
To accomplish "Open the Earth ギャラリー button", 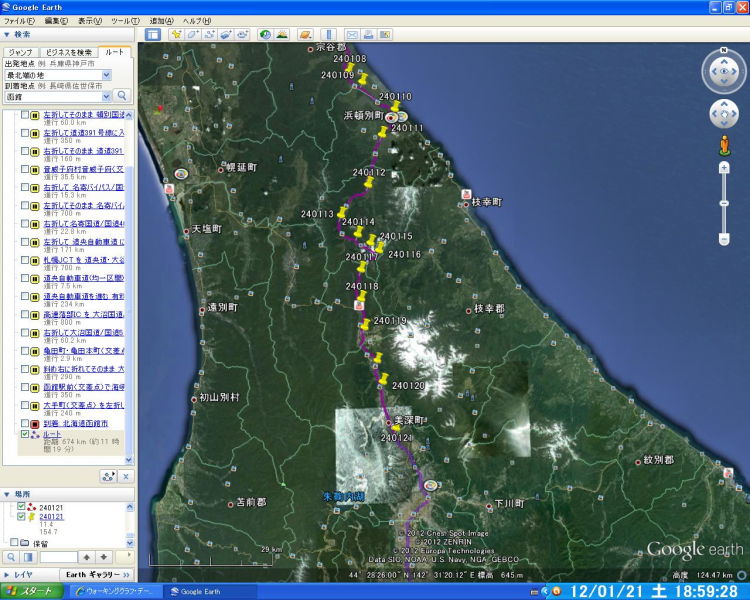I will (x=97, y=575).
